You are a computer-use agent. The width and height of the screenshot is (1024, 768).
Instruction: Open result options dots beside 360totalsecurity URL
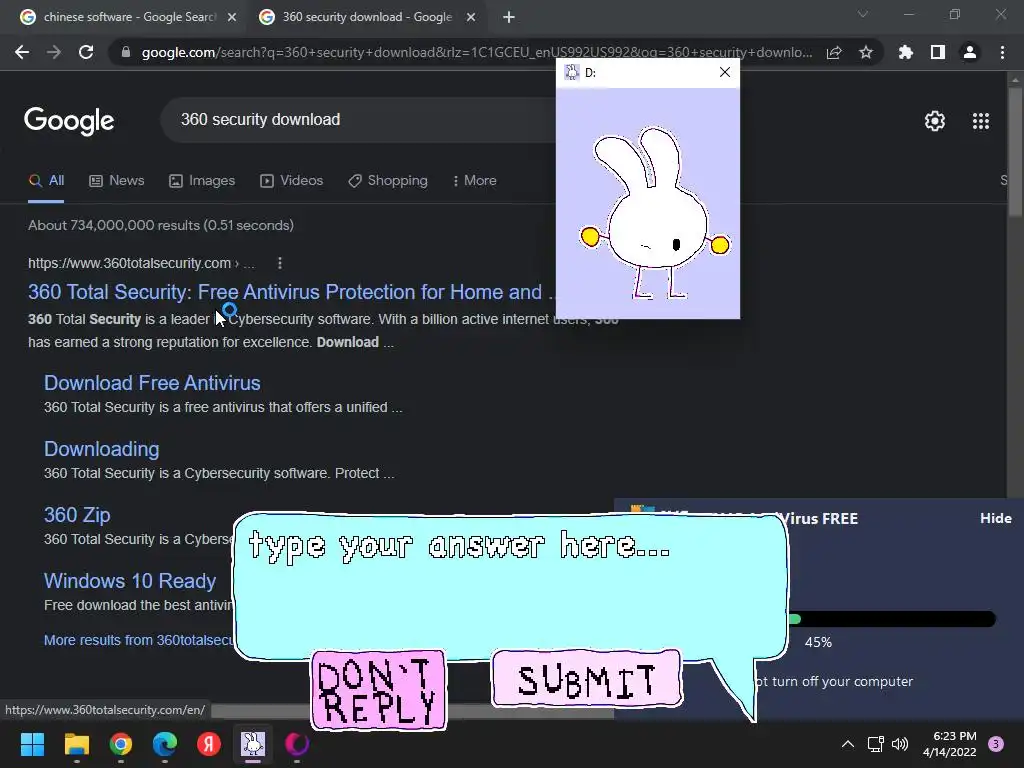tap(280, 263)
